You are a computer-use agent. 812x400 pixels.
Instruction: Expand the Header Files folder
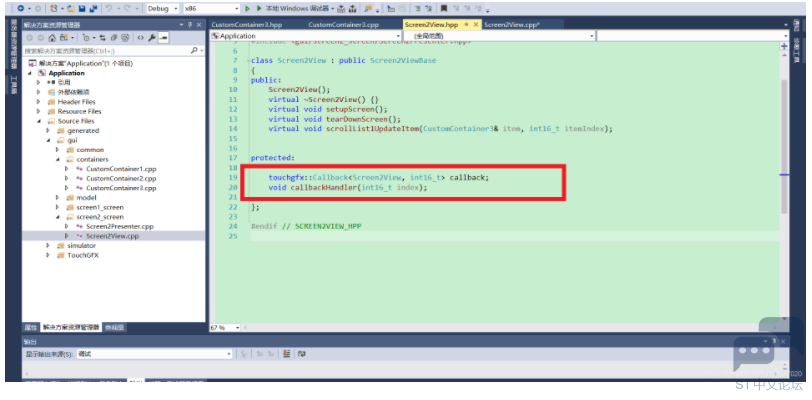[x=38, y=102]
